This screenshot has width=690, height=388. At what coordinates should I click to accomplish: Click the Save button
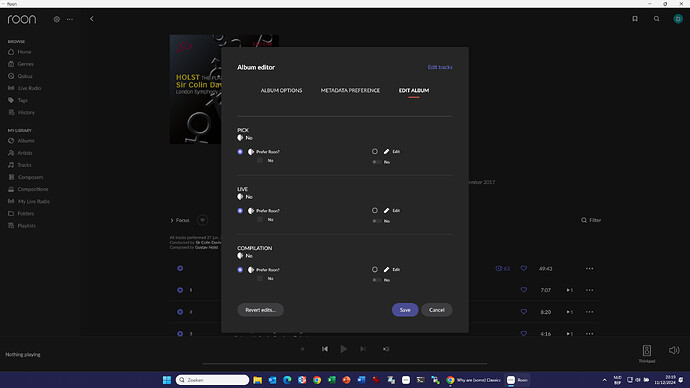405,310
